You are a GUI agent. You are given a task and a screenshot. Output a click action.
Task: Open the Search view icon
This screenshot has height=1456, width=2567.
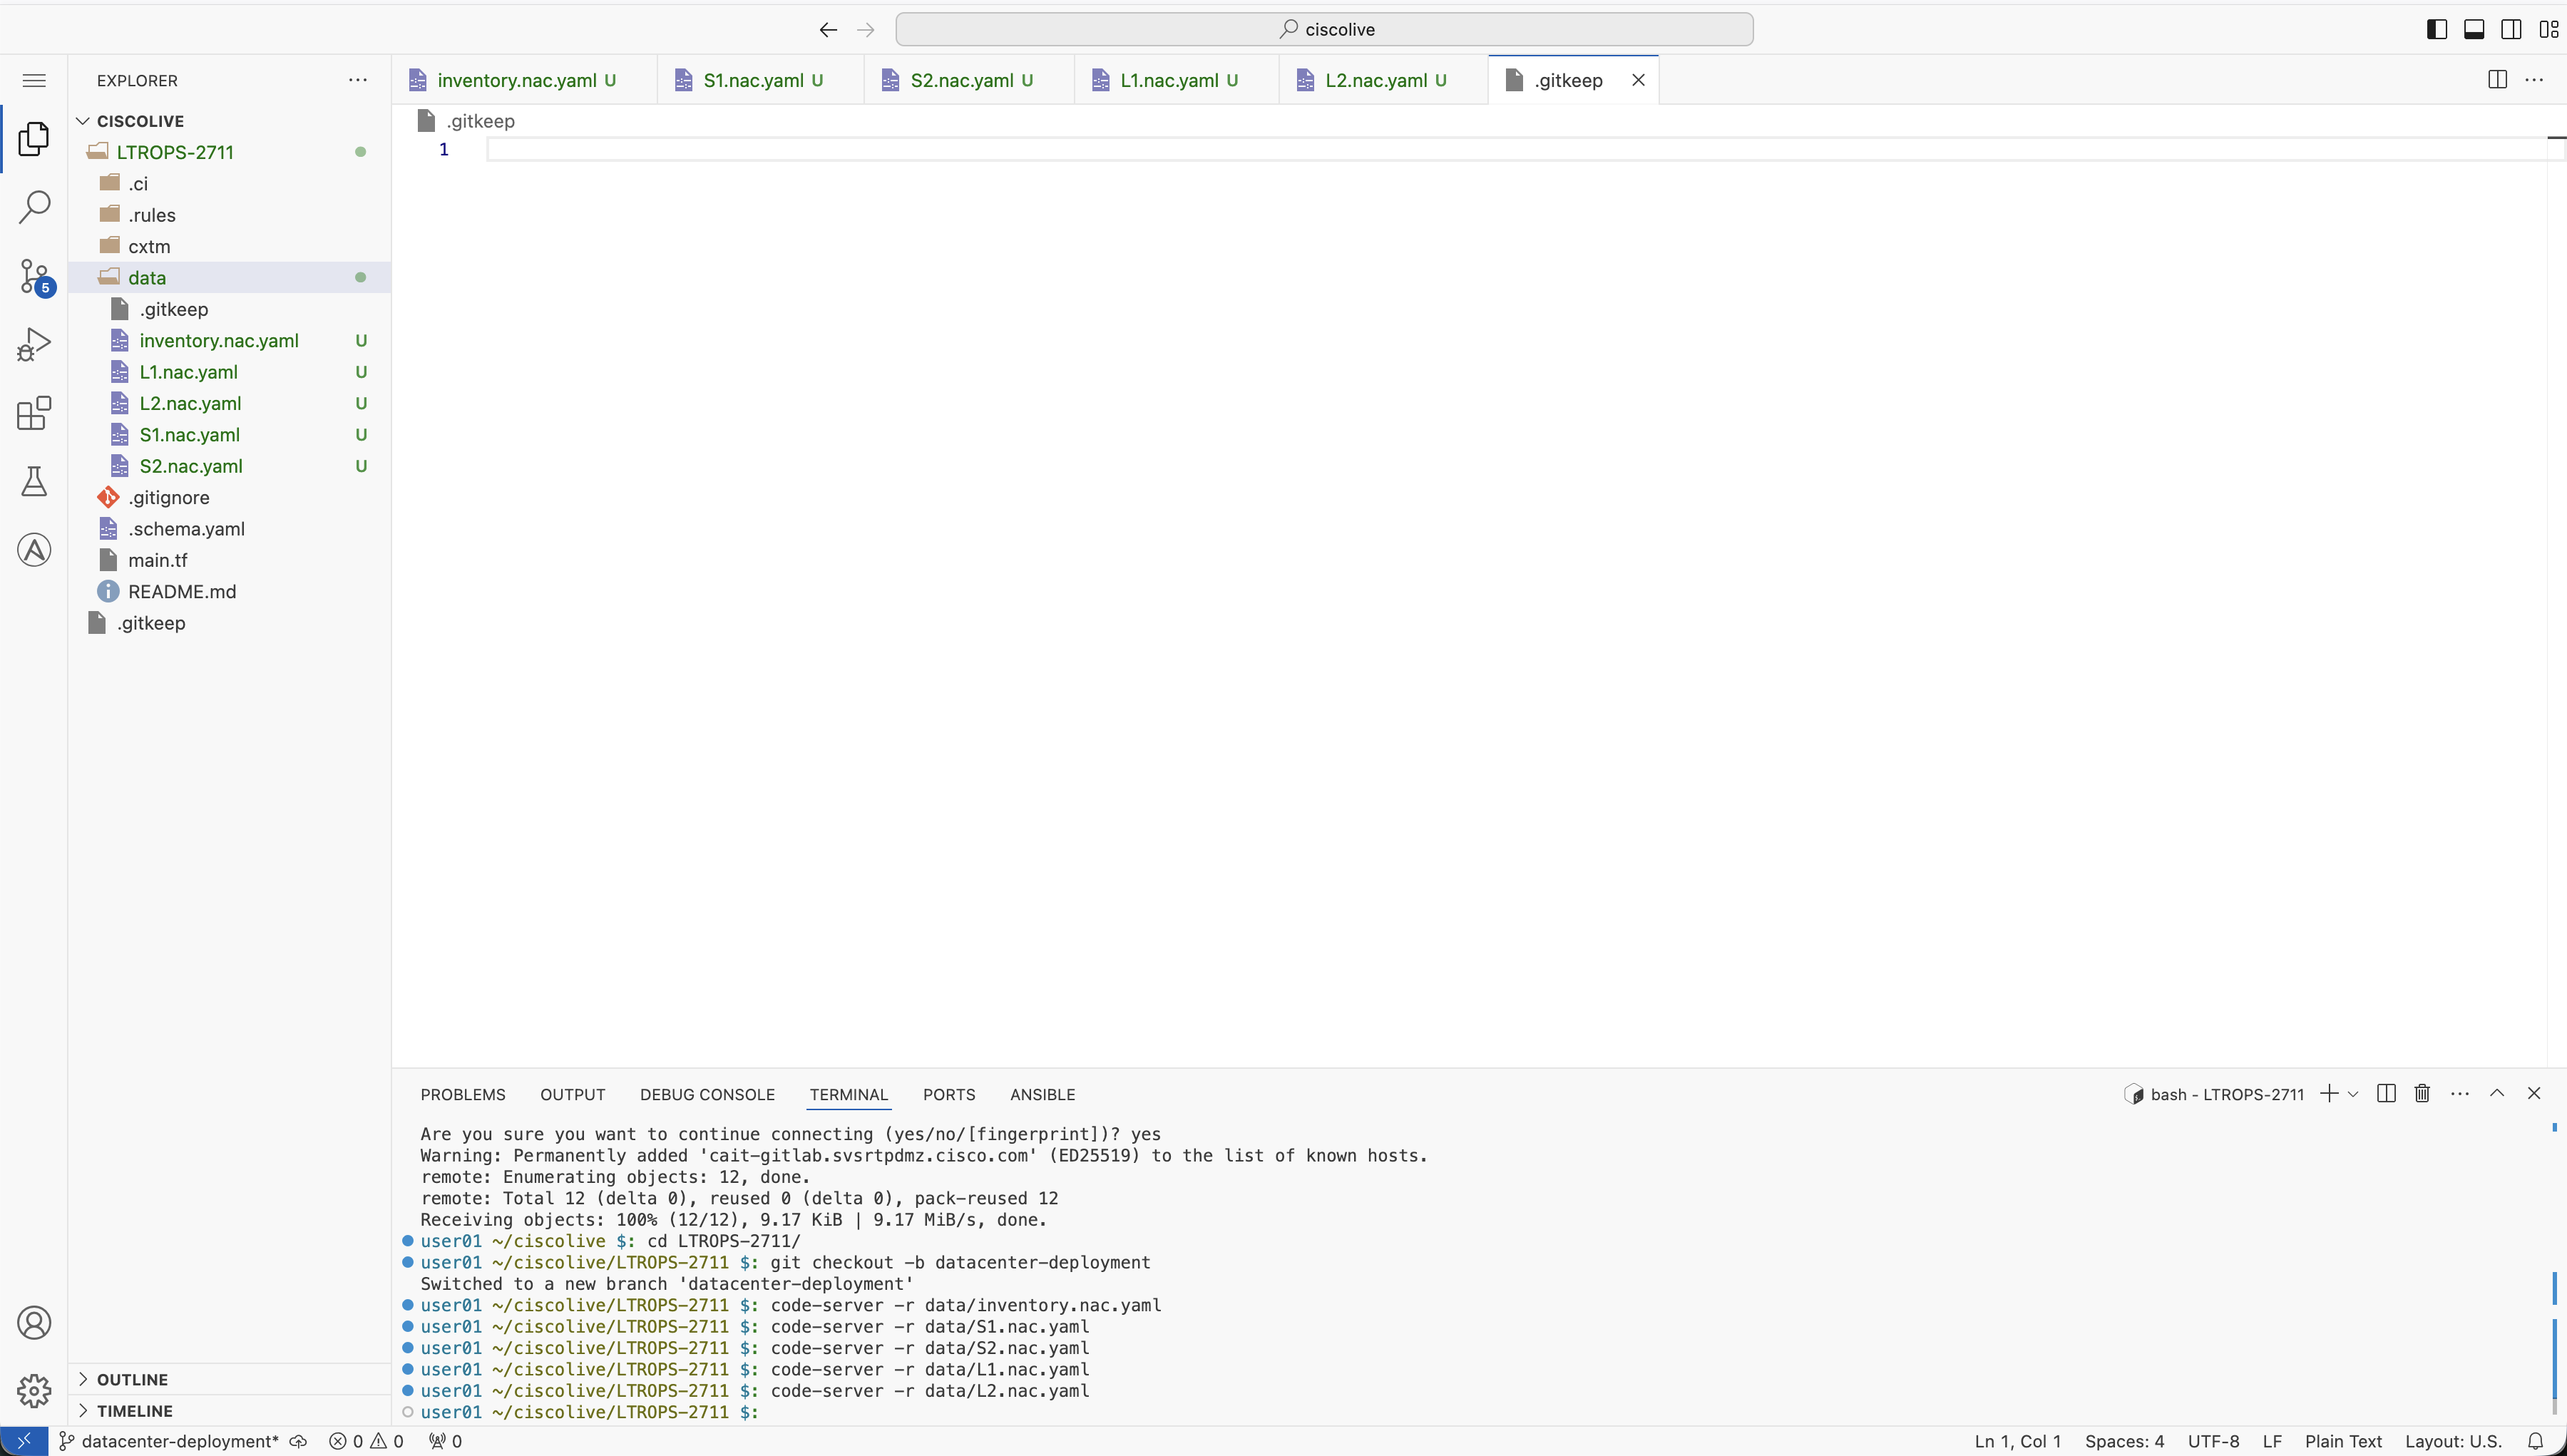pyautogui.click(x=34, y=207)
